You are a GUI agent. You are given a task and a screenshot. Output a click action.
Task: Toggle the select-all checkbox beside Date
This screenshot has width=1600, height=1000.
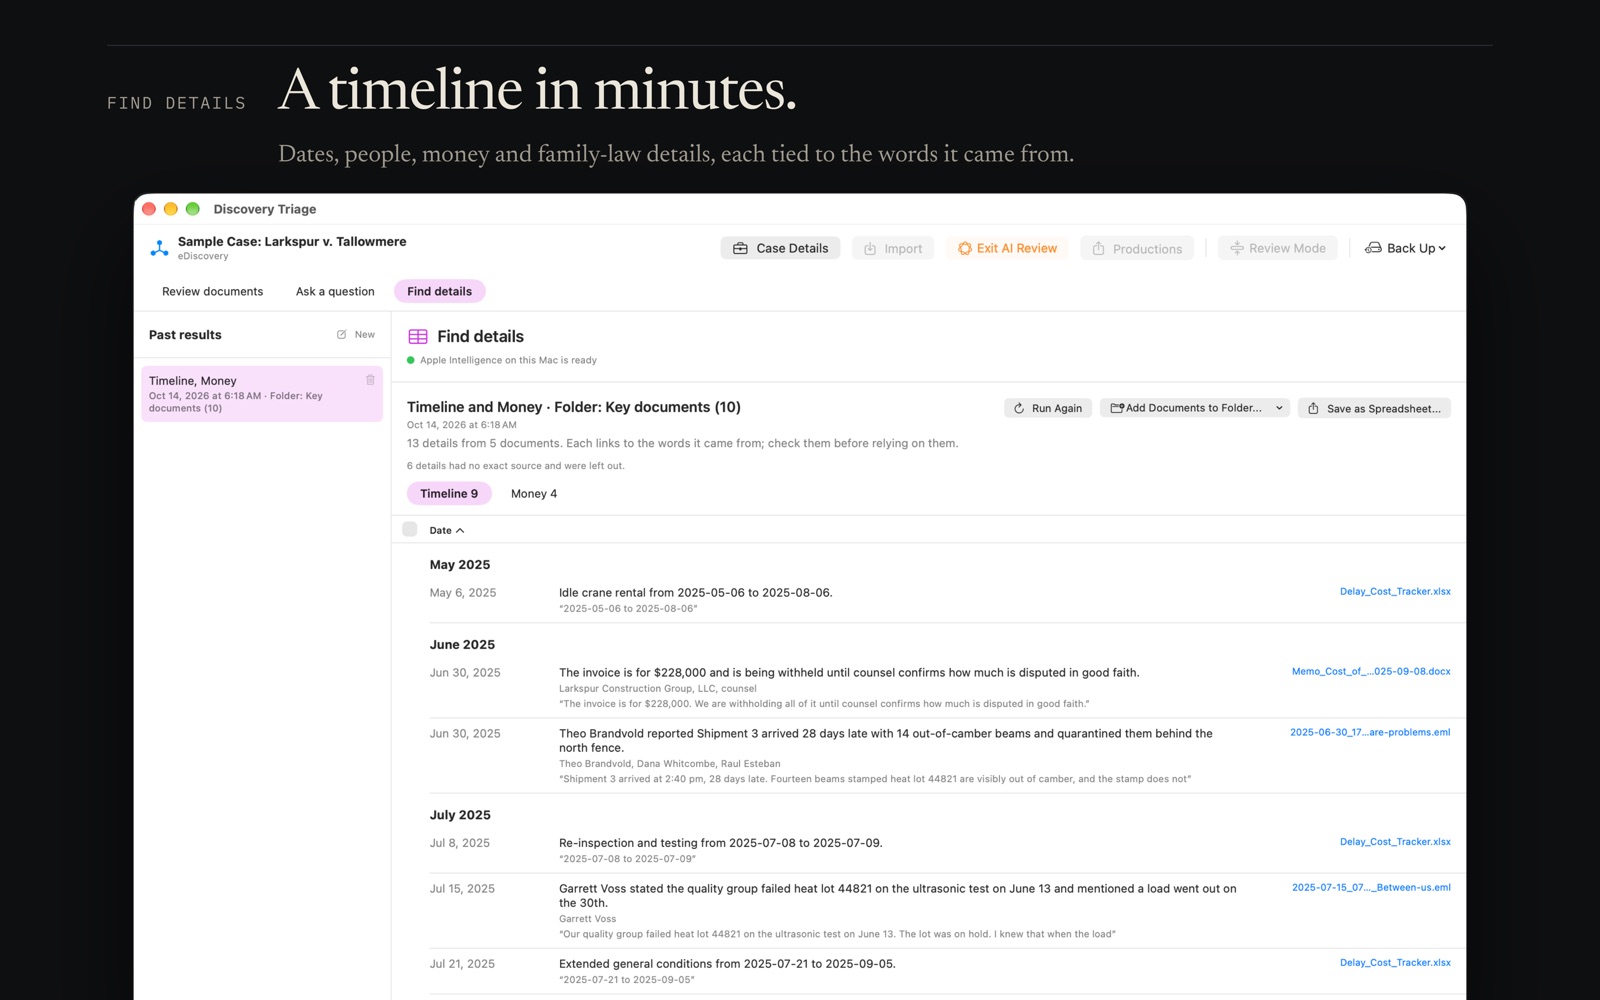point(410,529)
